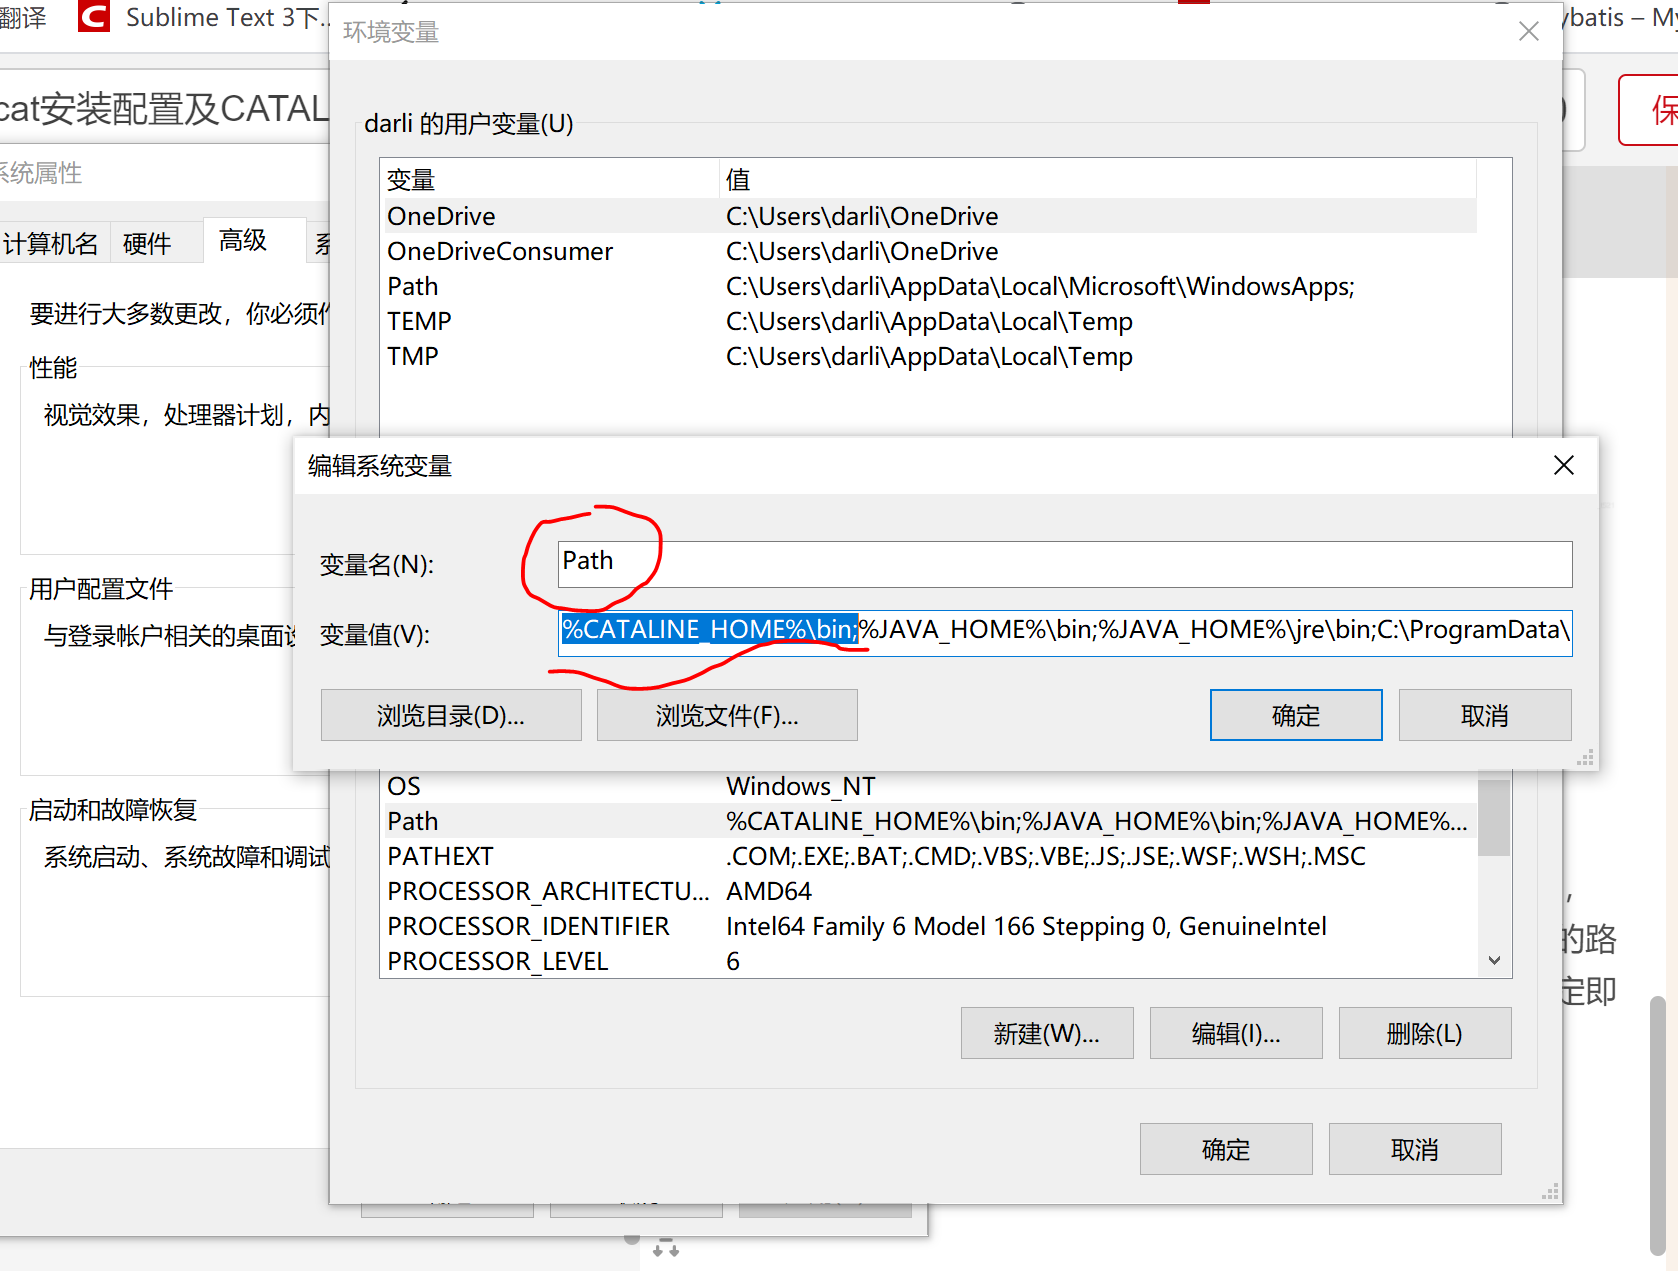
Task: Select the OneDrive user variable row
Action: click(x=700, y=216)
